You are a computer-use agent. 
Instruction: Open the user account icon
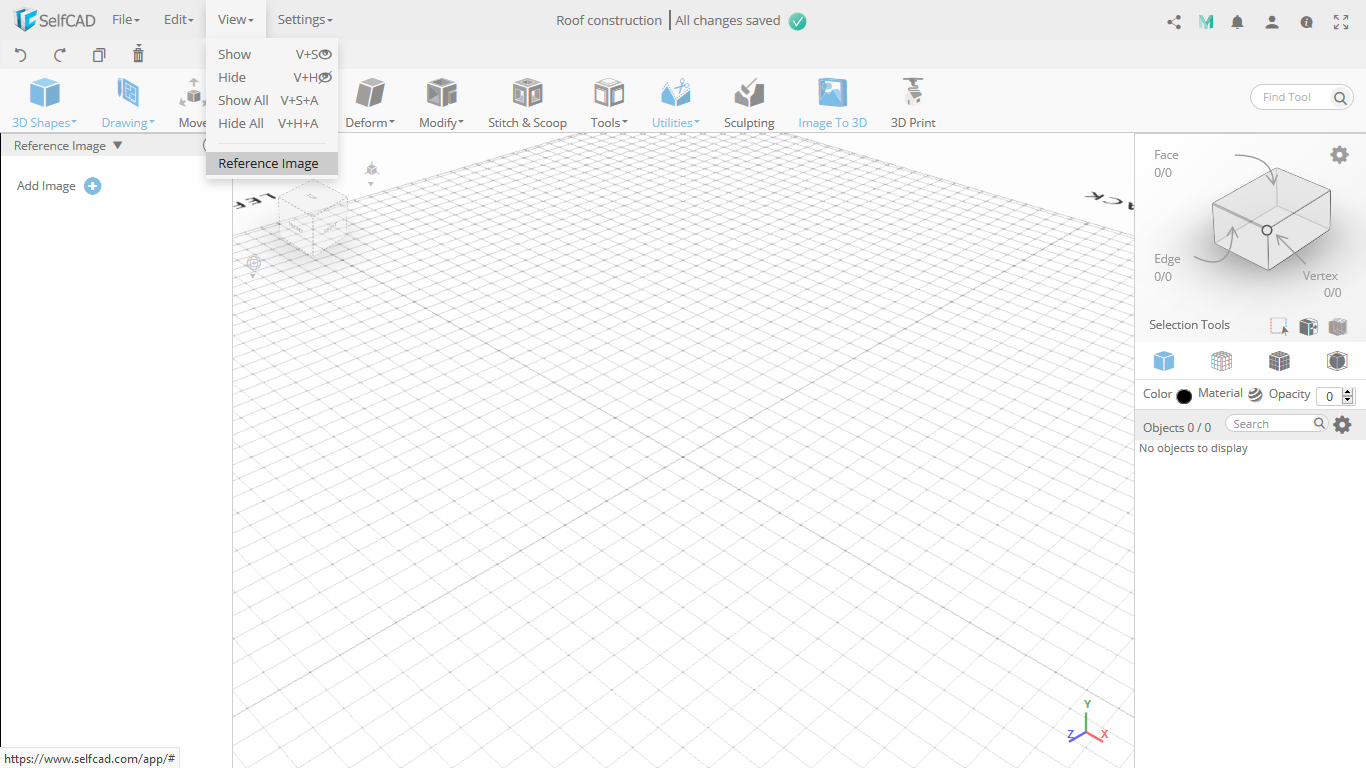click(1272, 21)
